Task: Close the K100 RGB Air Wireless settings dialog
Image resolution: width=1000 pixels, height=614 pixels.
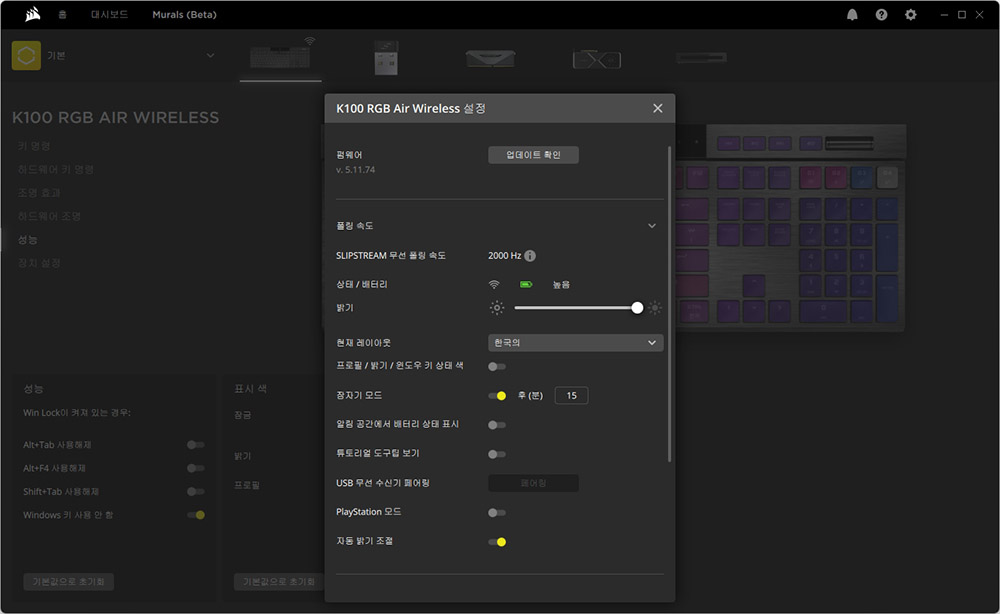Action: (658, 108)
